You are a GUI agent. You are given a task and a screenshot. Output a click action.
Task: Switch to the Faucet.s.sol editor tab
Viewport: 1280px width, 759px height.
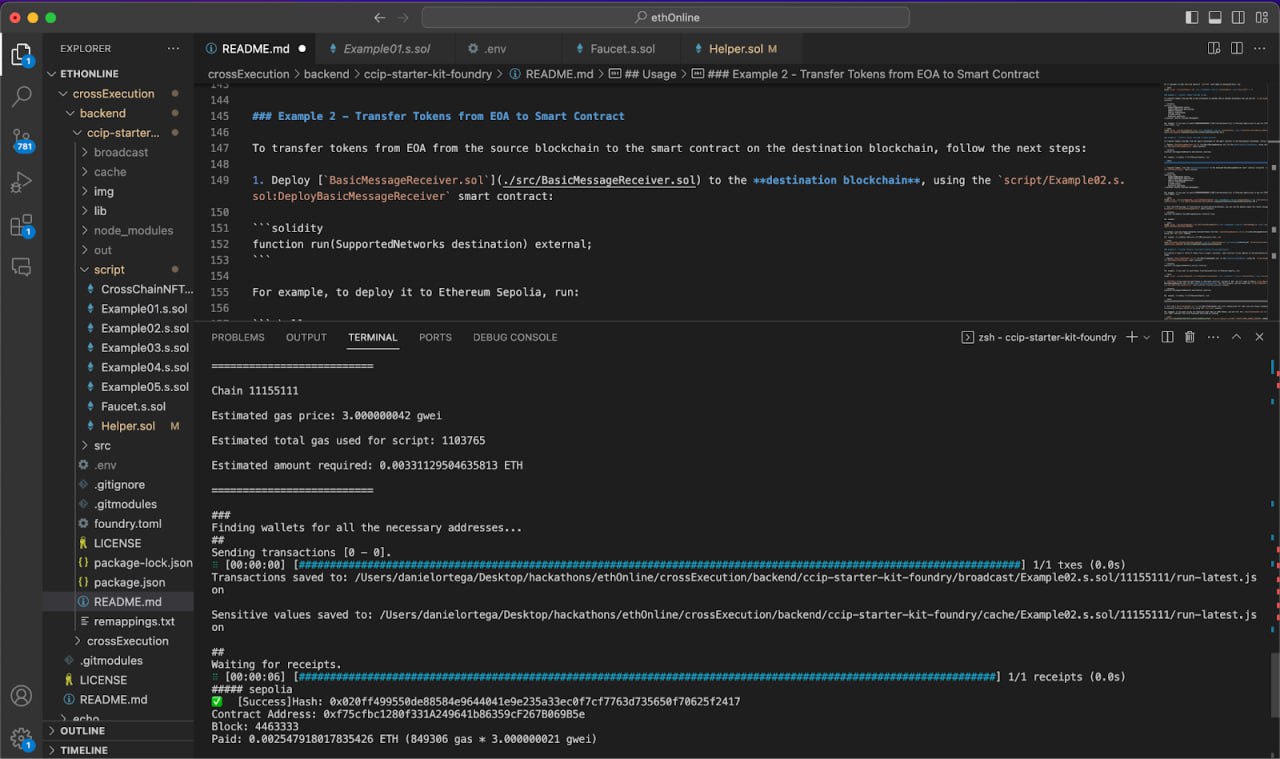tap(622, 48)
